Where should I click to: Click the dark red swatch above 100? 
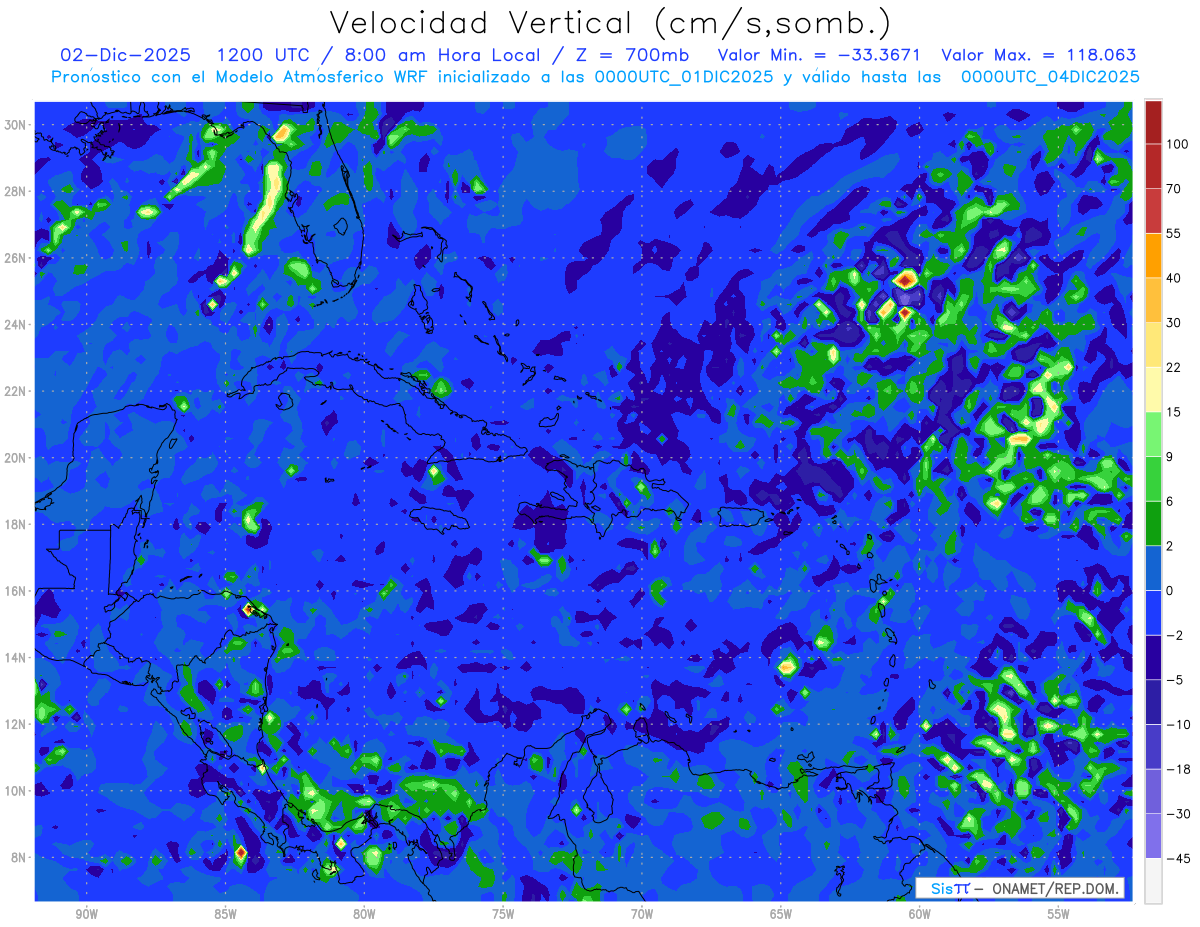1153,122
